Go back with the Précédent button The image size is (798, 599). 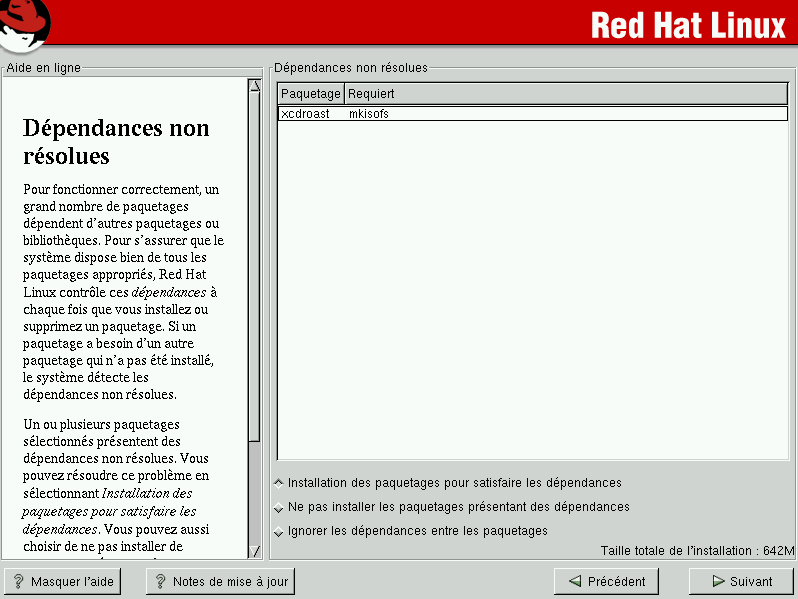click(x=606, y=581)
